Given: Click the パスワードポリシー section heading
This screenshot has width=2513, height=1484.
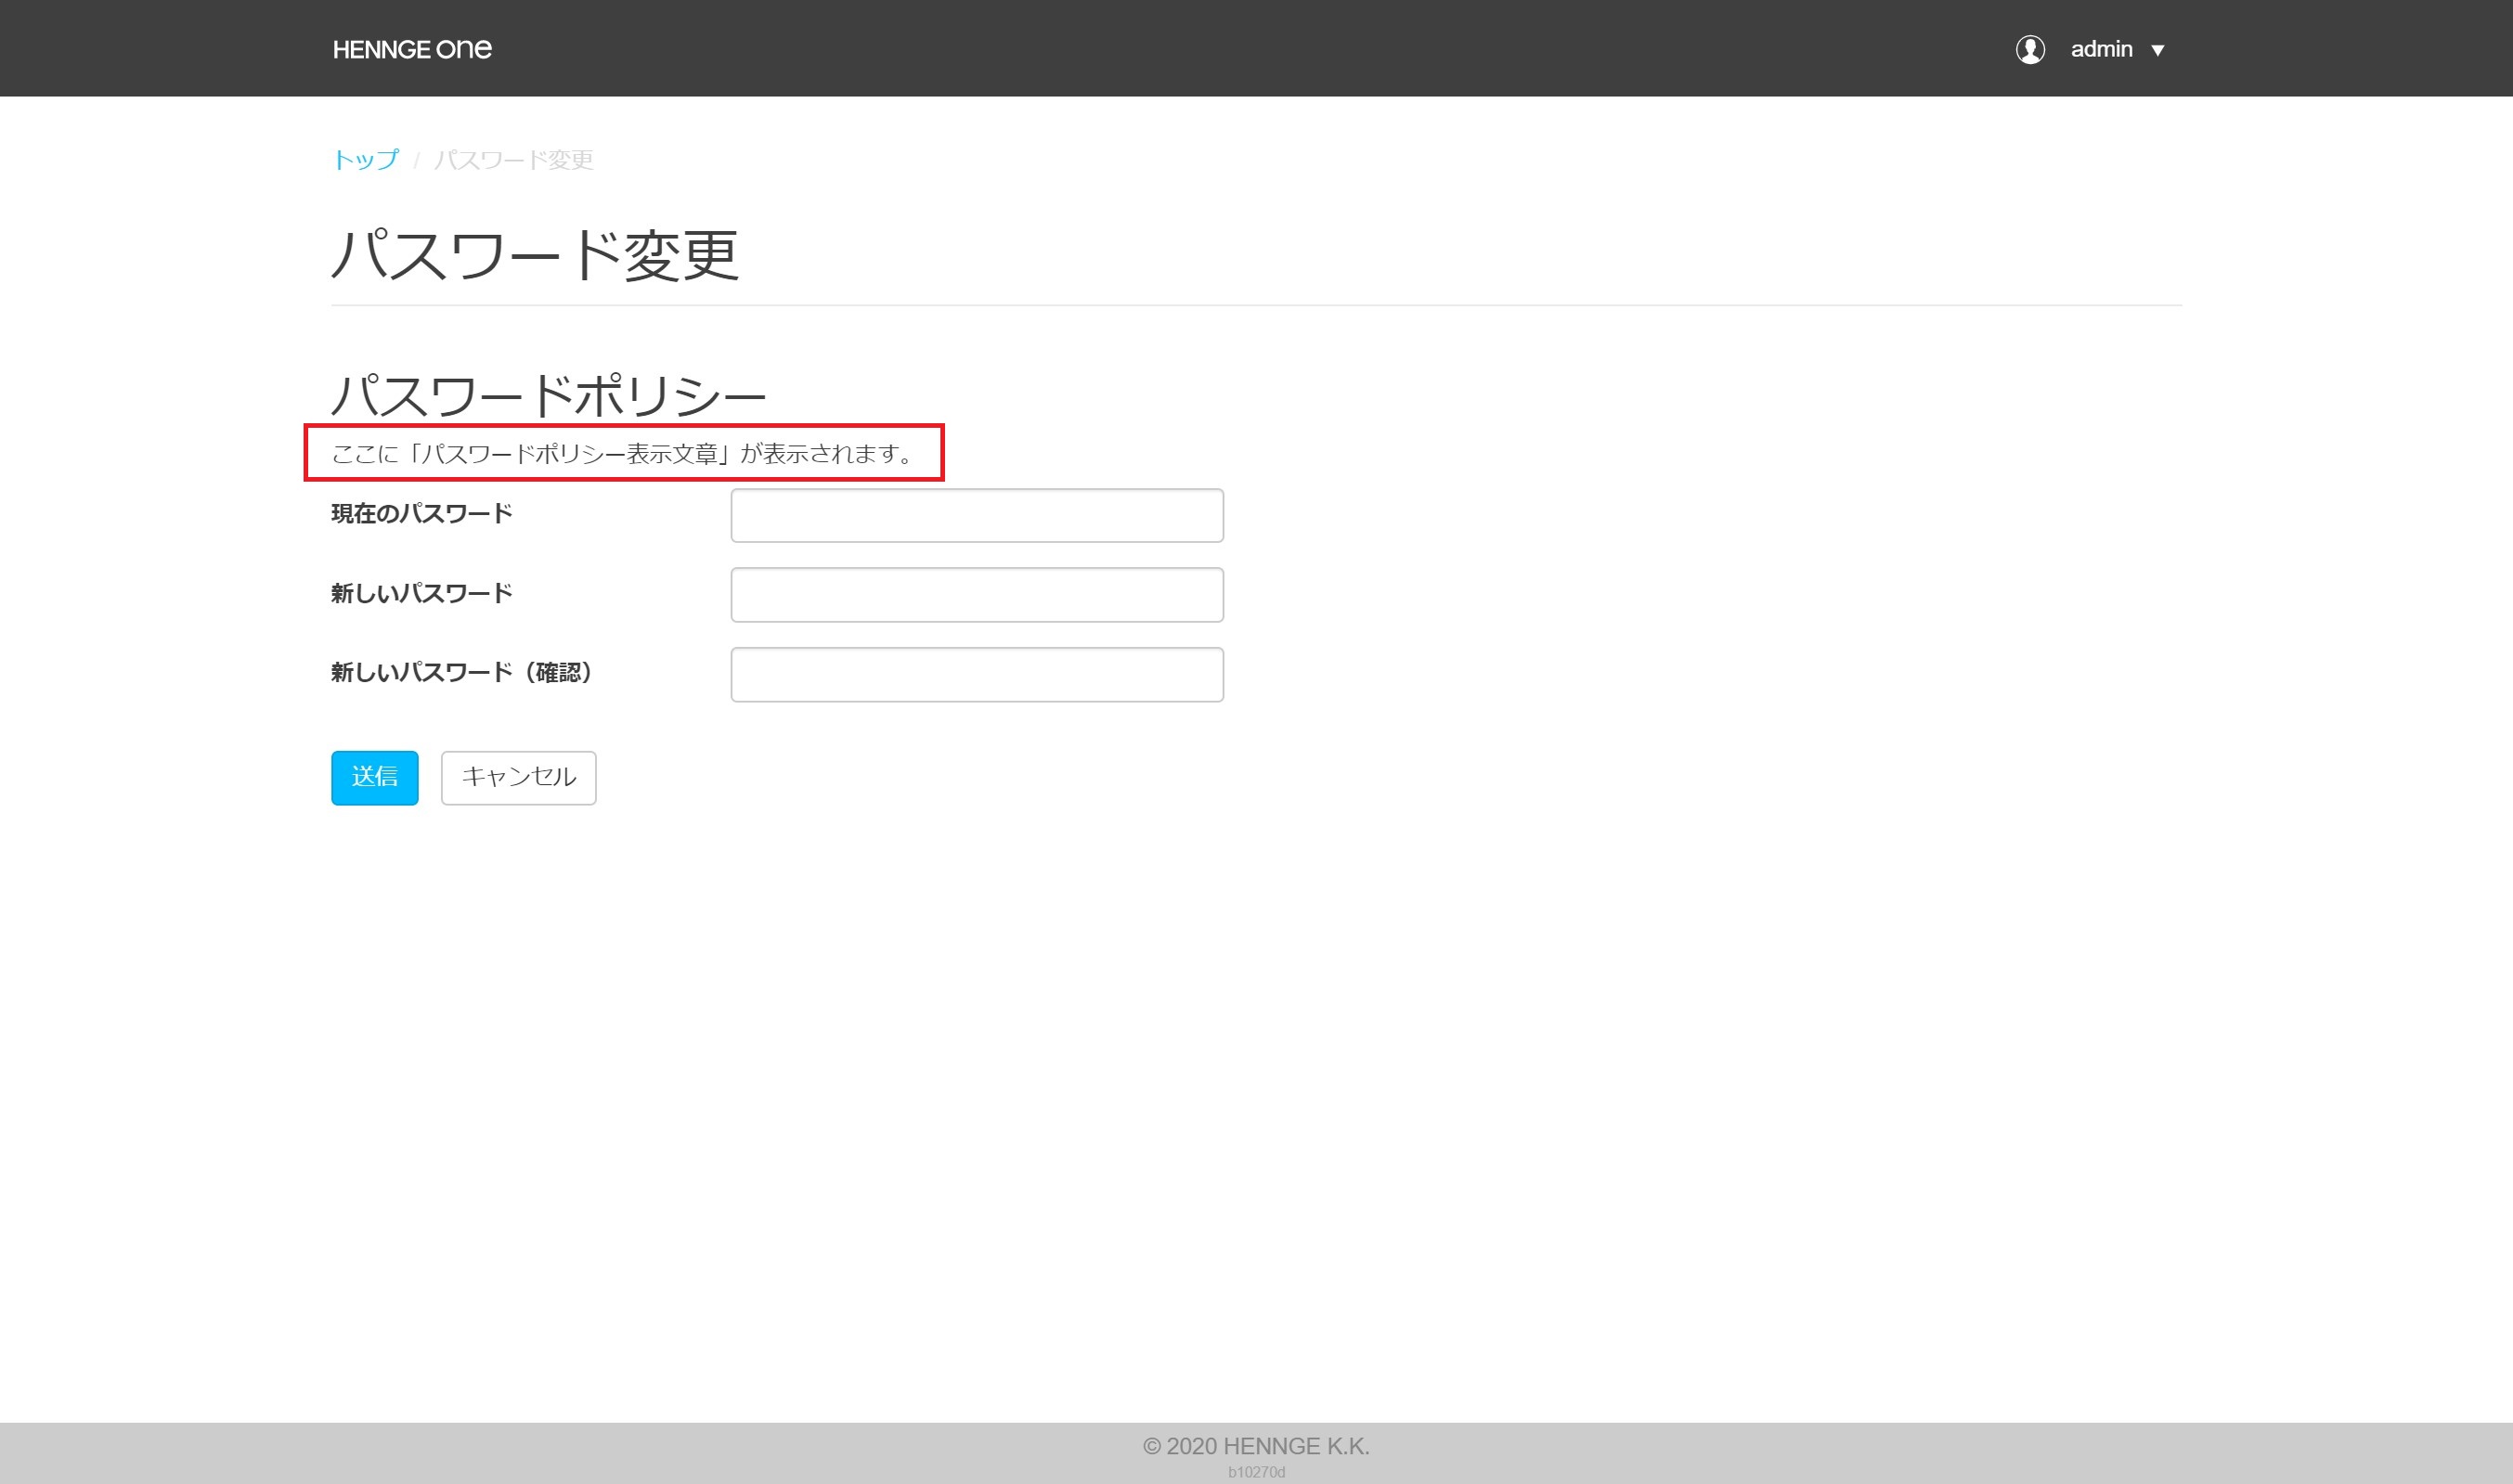Looking at the screenshot, I should [548, 395].
